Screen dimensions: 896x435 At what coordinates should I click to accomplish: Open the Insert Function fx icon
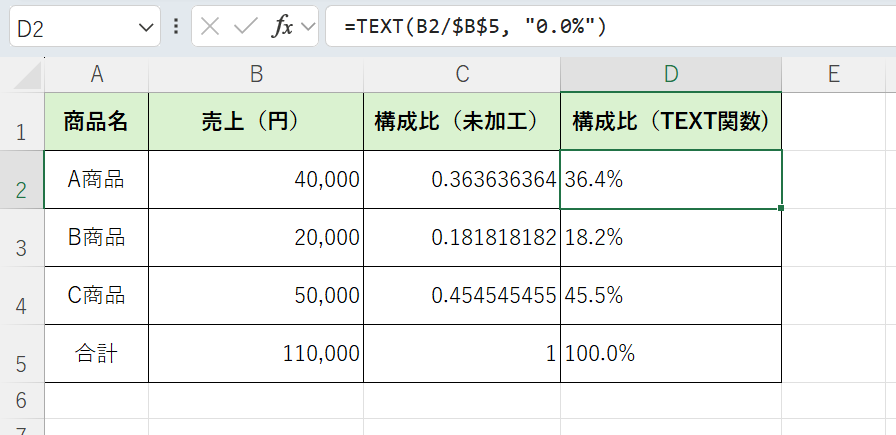282,26
